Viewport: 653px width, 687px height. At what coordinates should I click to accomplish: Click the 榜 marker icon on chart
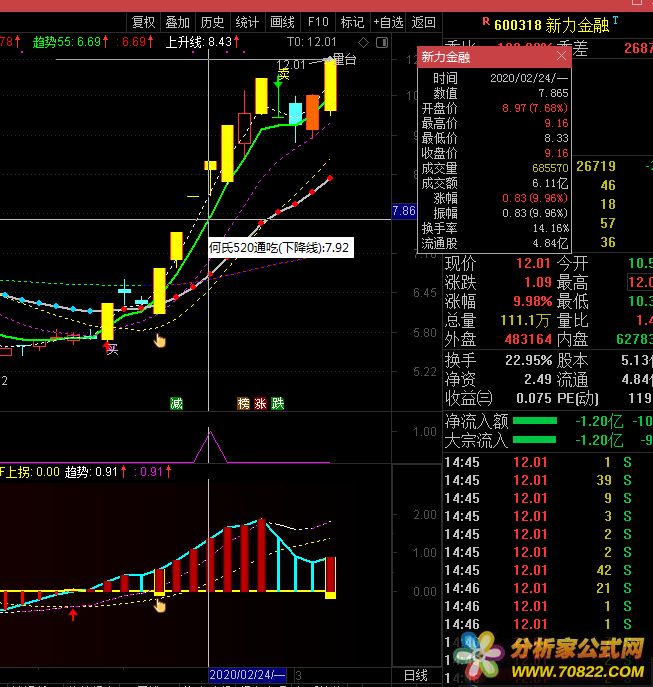coord(243,403)
